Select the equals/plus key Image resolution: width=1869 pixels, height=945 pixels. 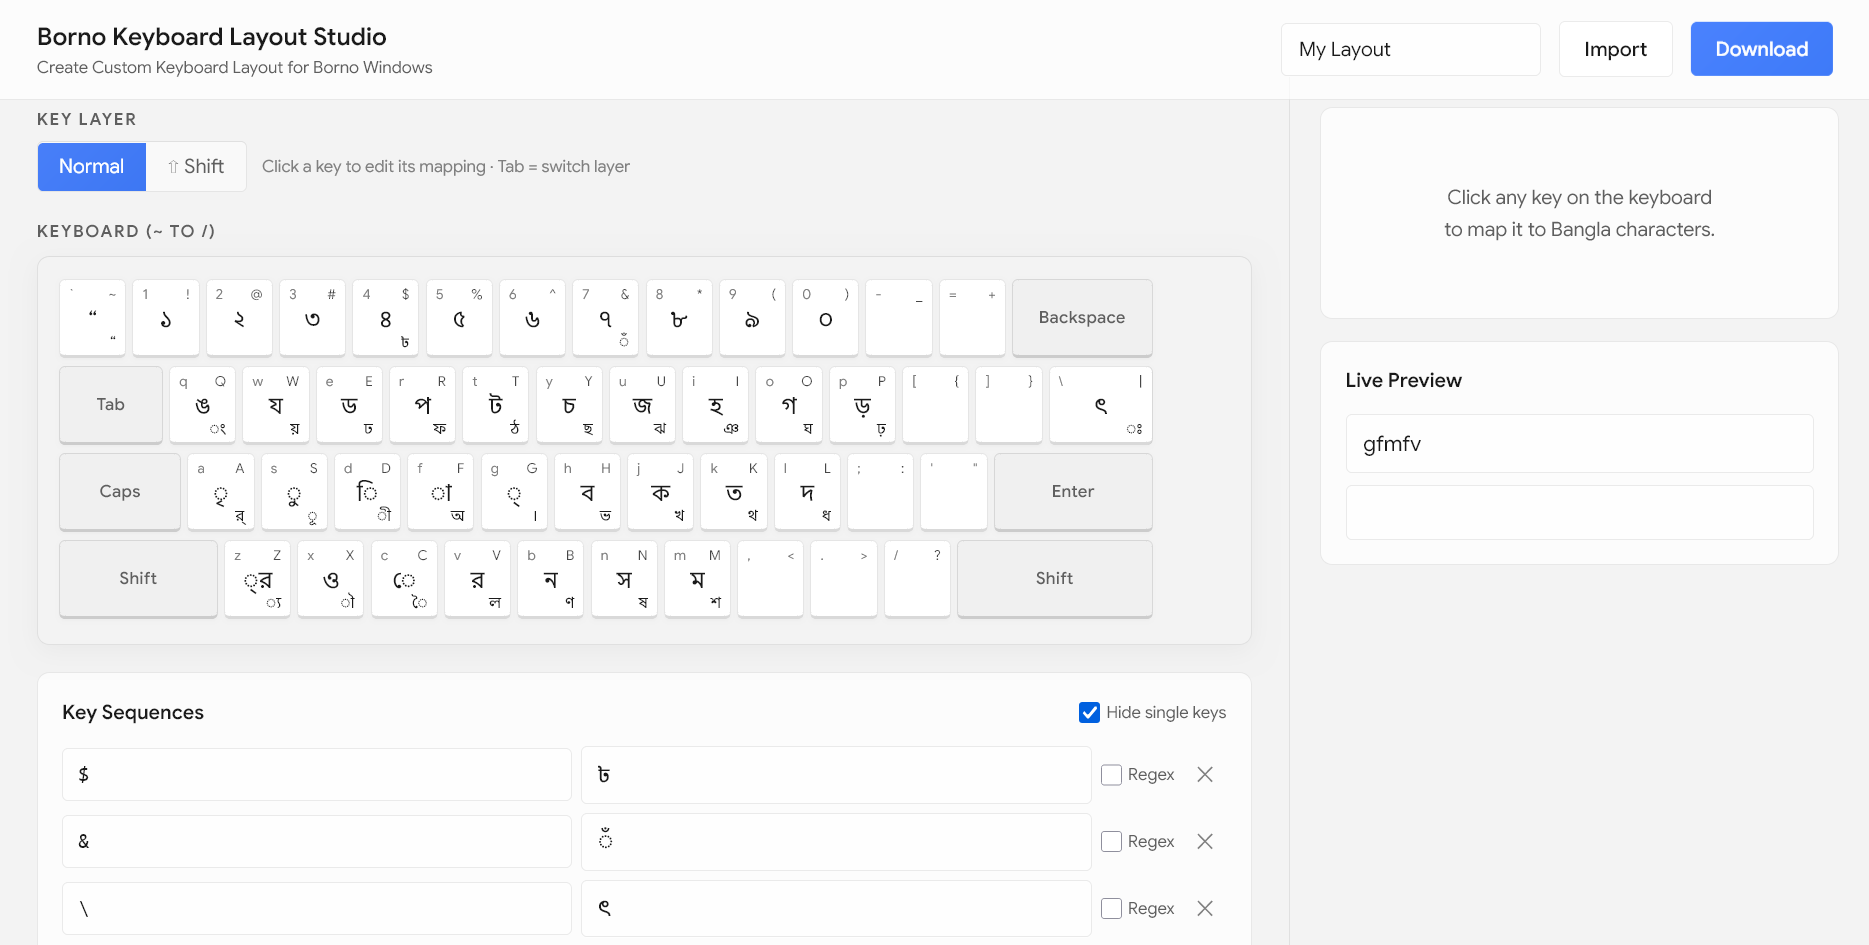coord(972,318)
